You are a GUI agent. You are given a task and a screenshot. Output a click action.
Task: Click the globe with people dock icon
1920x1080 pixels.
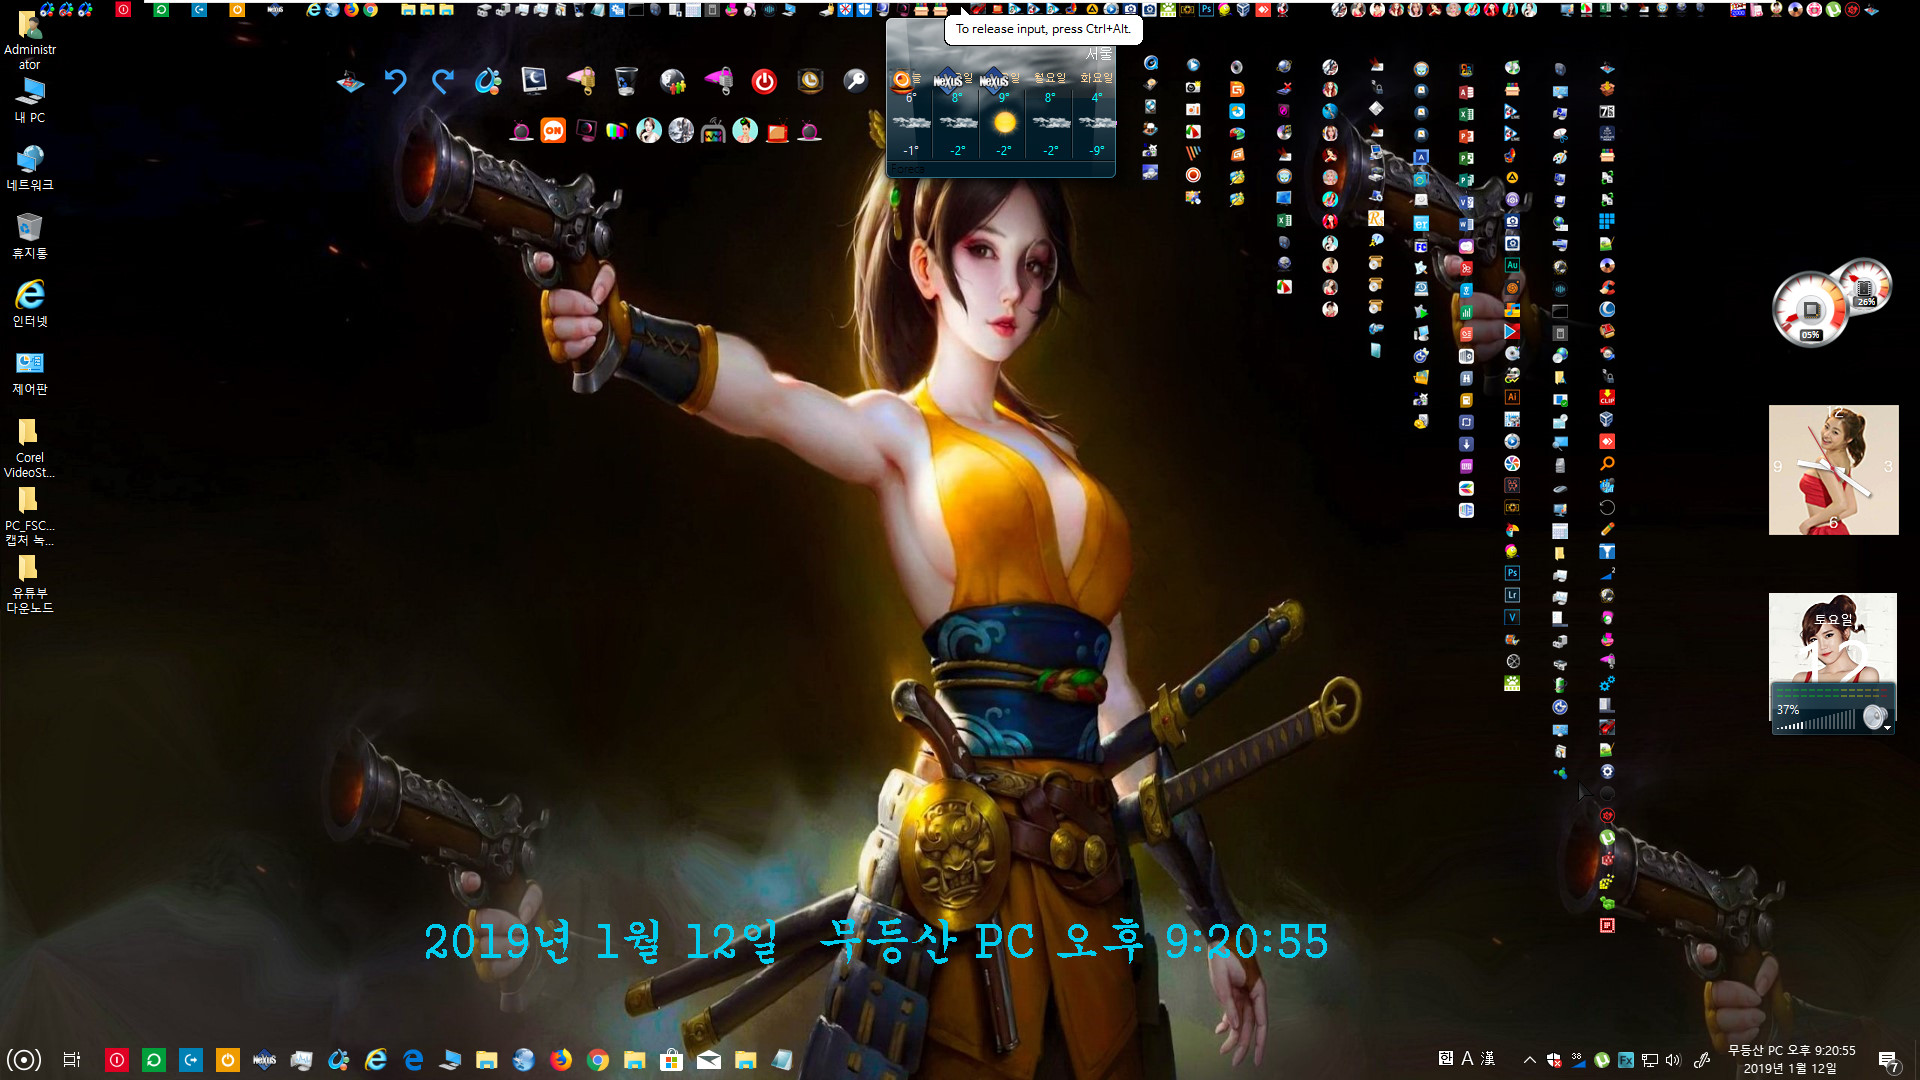pos(673,81)
